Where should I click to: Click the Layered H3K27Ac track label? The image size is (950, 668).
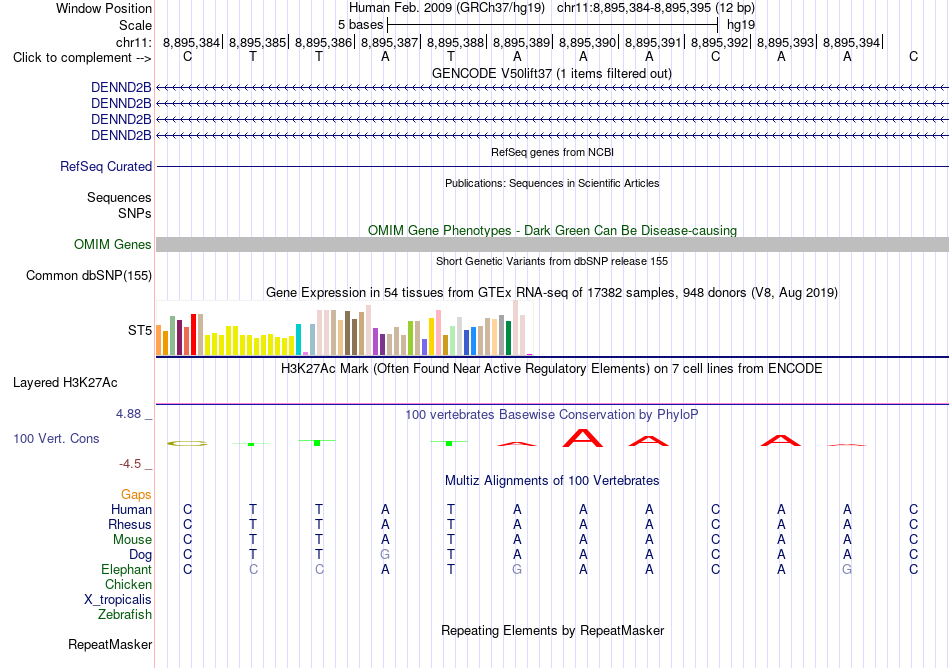65,383
